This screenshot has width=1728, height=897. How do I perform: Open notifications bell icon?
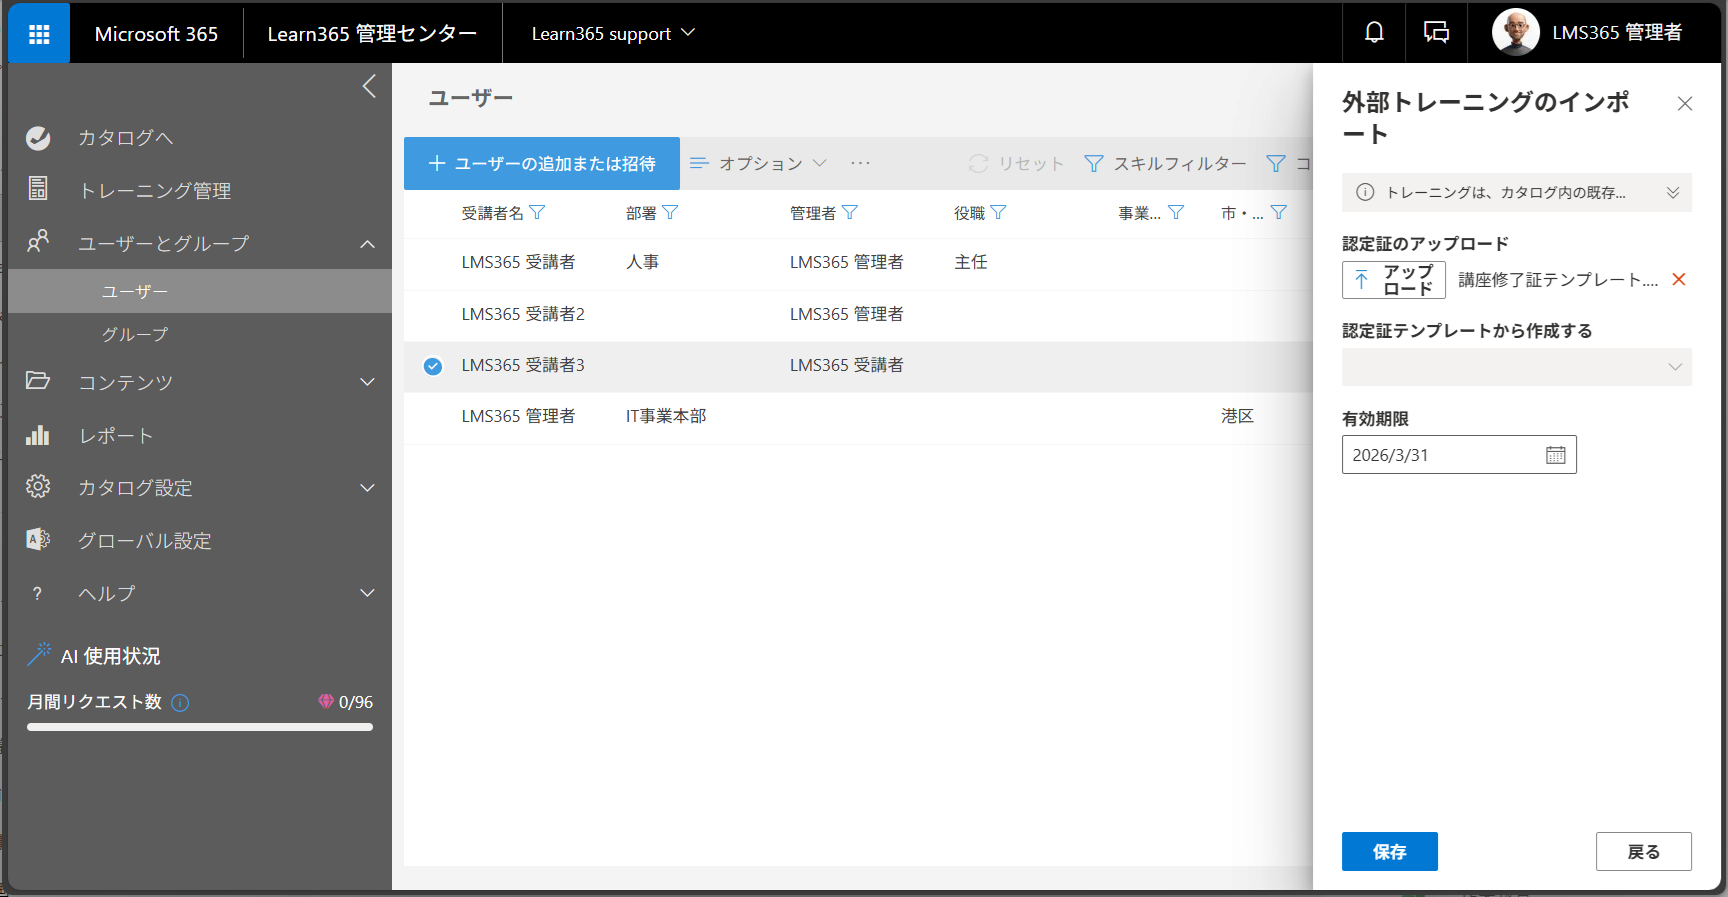(x=1374, y=33)
